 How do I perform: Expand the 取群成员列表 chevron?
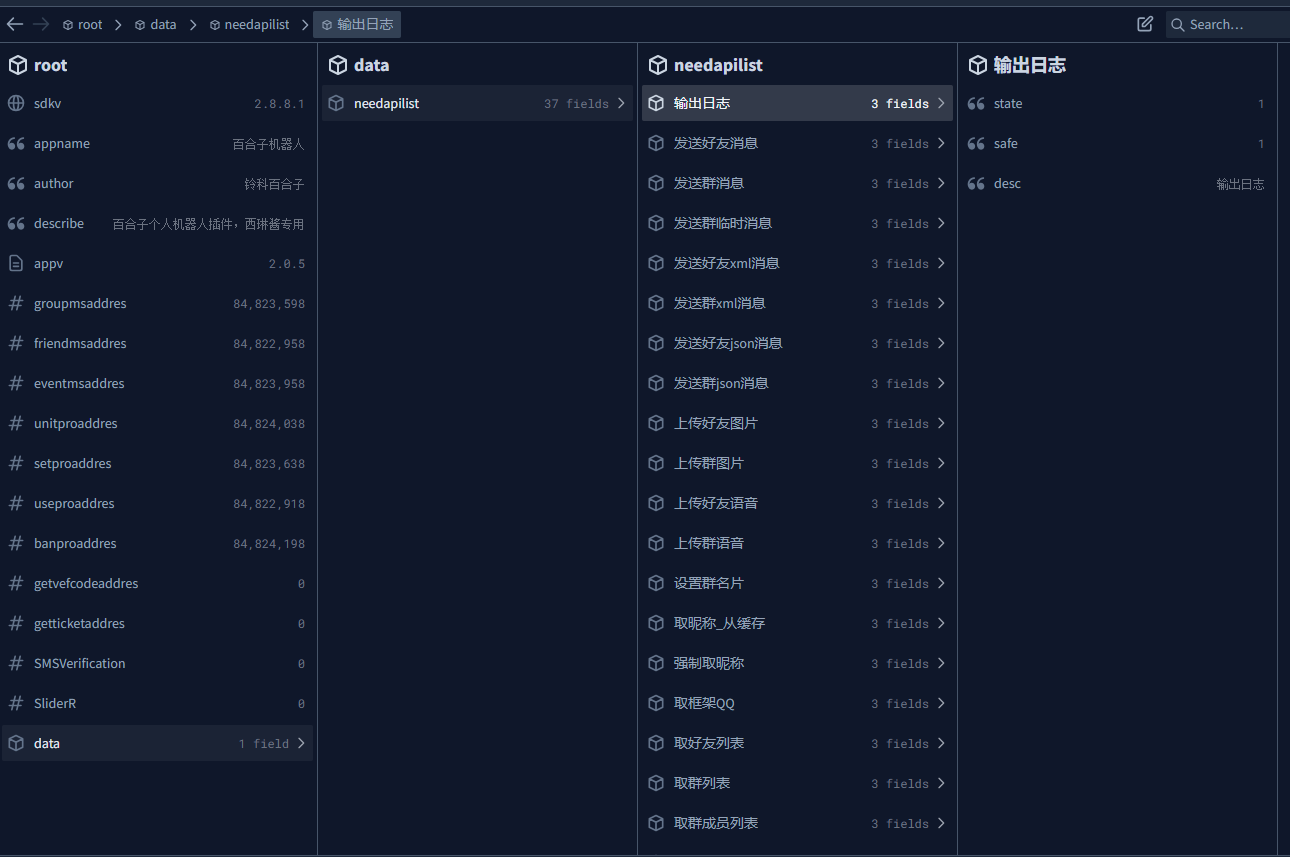(x=941, y=823)
